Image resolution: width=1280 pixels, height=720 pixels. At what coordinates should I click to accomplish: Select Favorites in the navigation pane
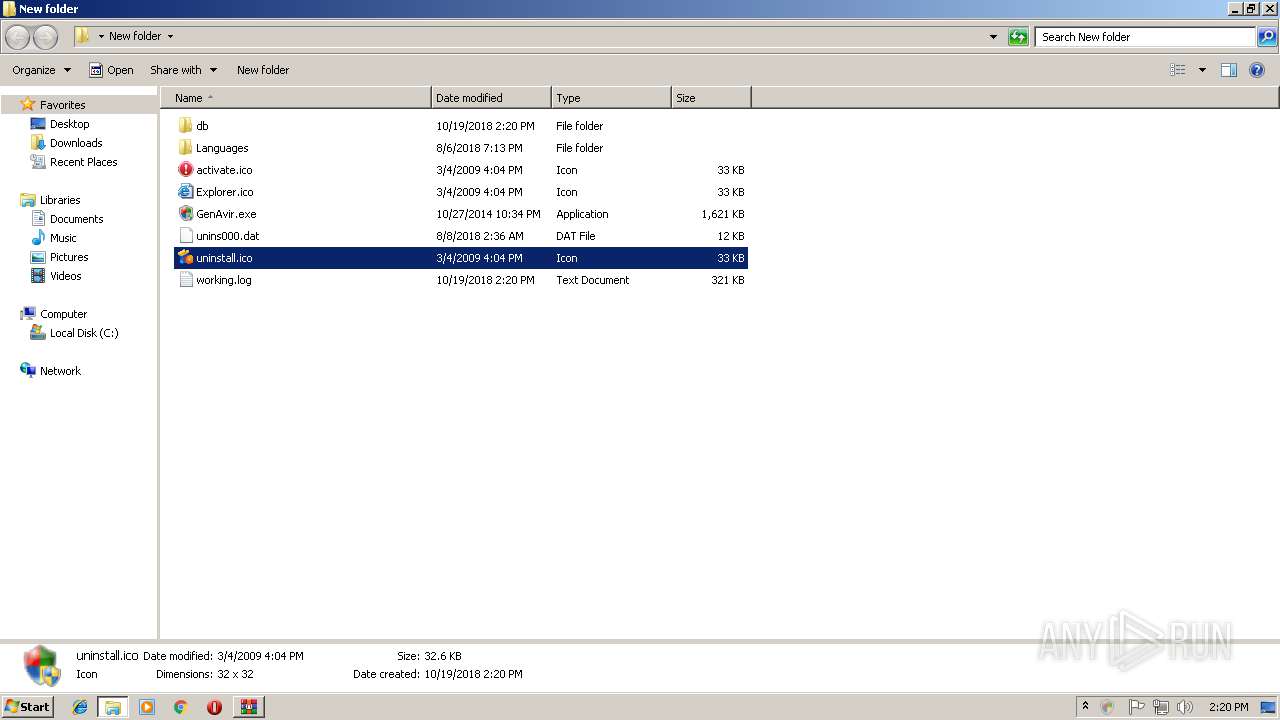coord(62,105)
